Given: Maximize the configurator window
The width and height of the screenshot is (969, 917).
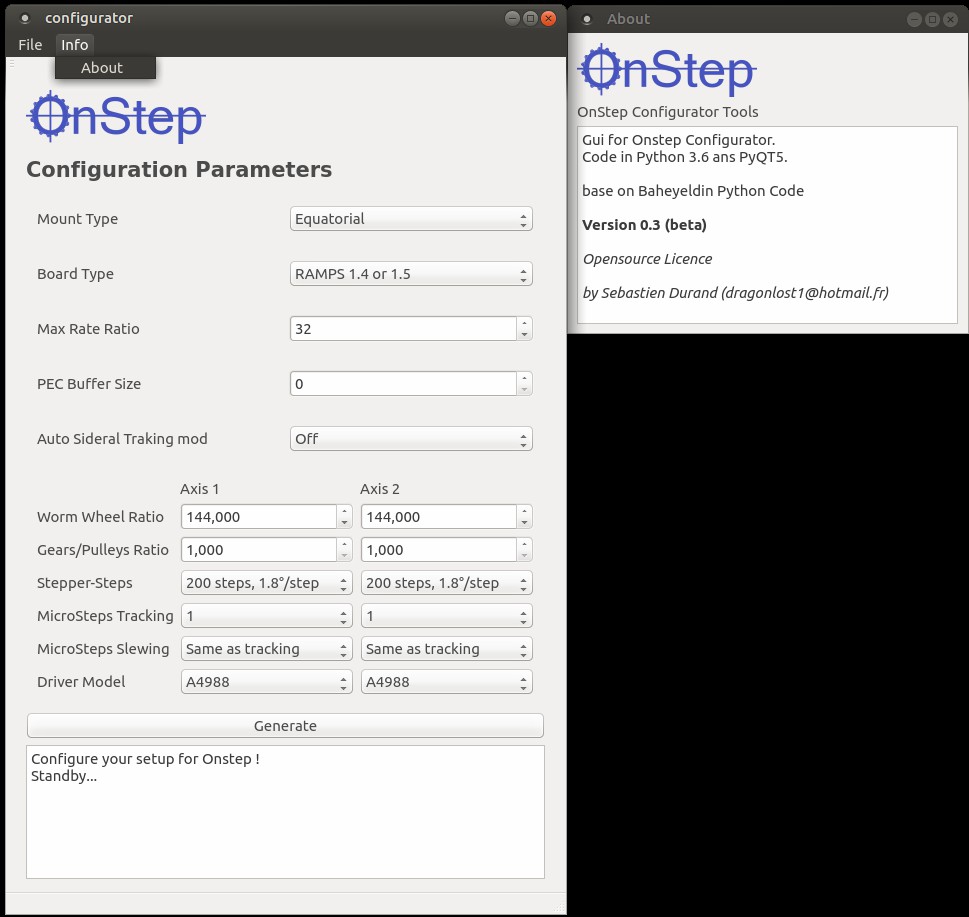Looking at the screenshot, I should [x=530, y=19].
